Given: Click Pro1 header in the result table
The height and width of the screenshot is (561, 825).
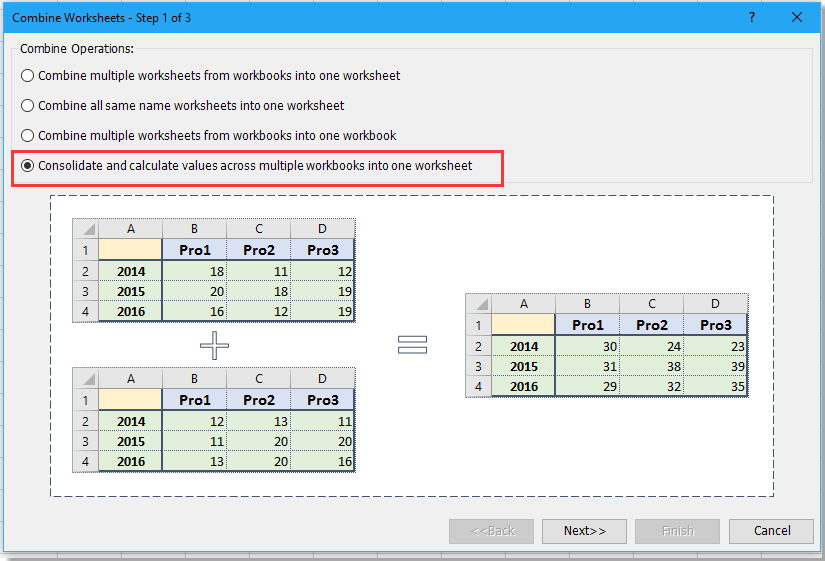Looking at the screenshot, I should point(587,325).
